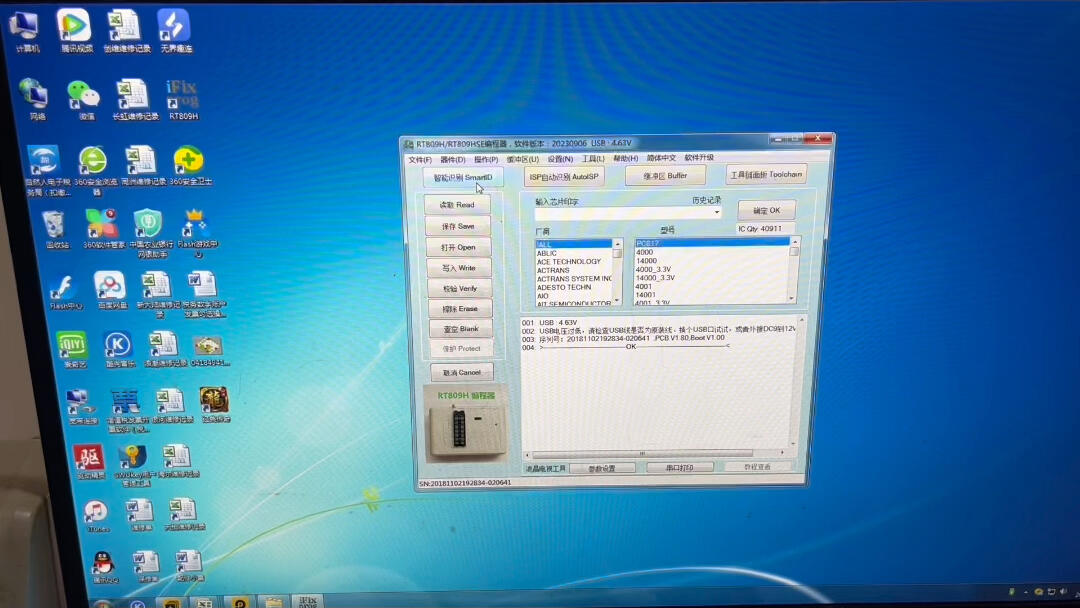Image resolution: width=1080 pixels, height=608 pixels.
Task: Launch the red driver tool shortcut
Action: [89, 461]
